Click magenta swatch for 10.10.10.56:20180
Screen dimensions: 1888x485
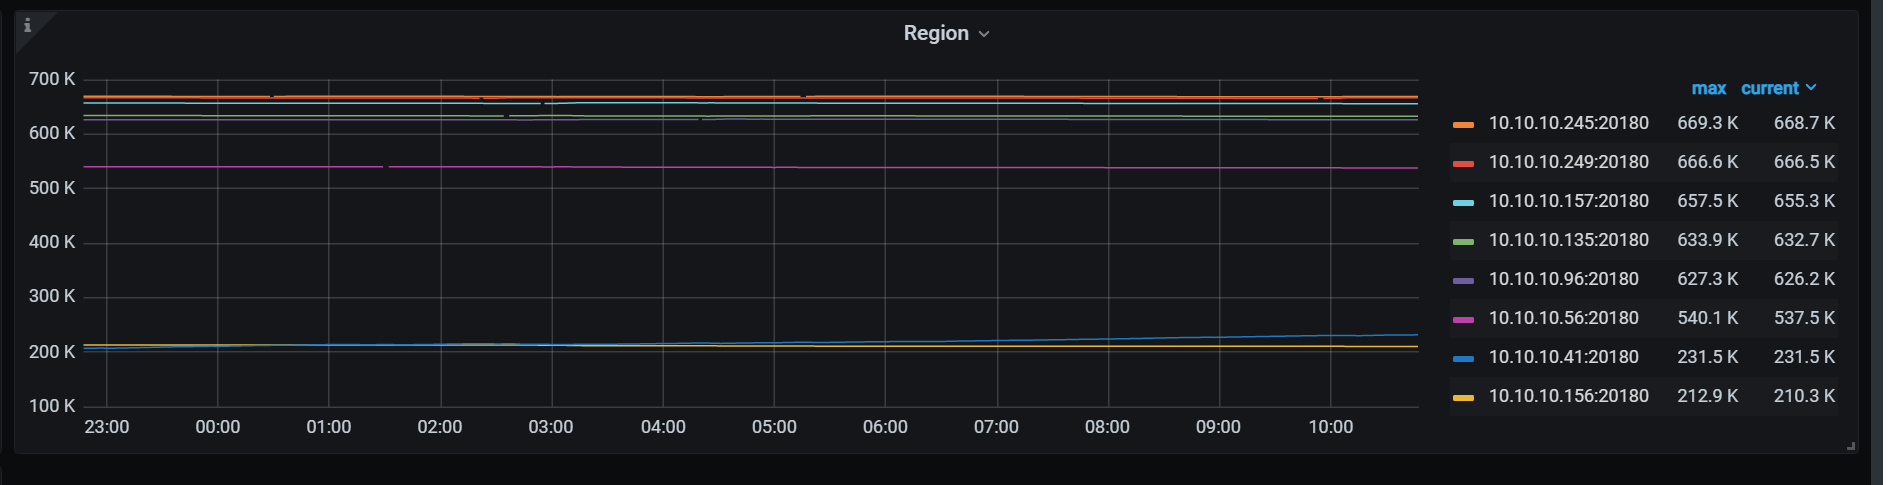pos(1463,319)
